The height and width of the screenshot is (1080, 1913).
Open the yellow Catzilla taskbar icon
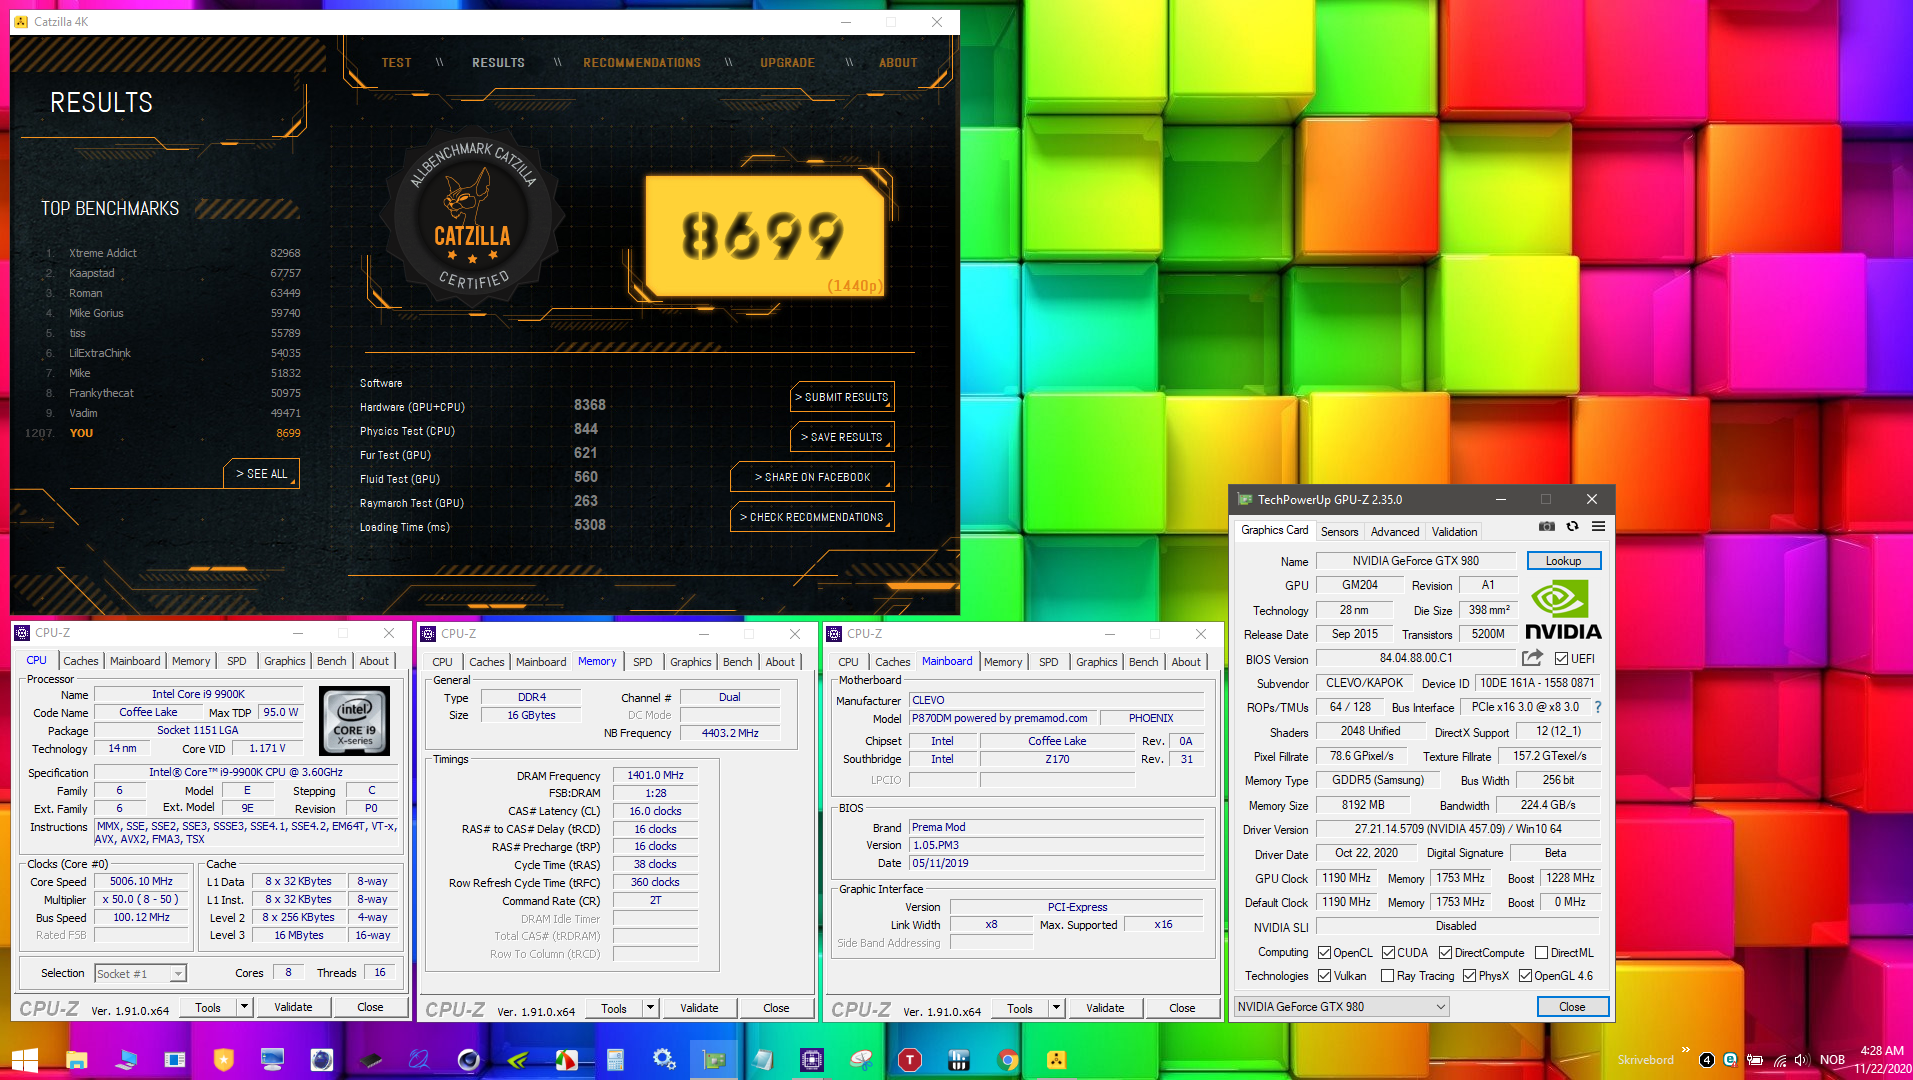pos(1056,1060)
